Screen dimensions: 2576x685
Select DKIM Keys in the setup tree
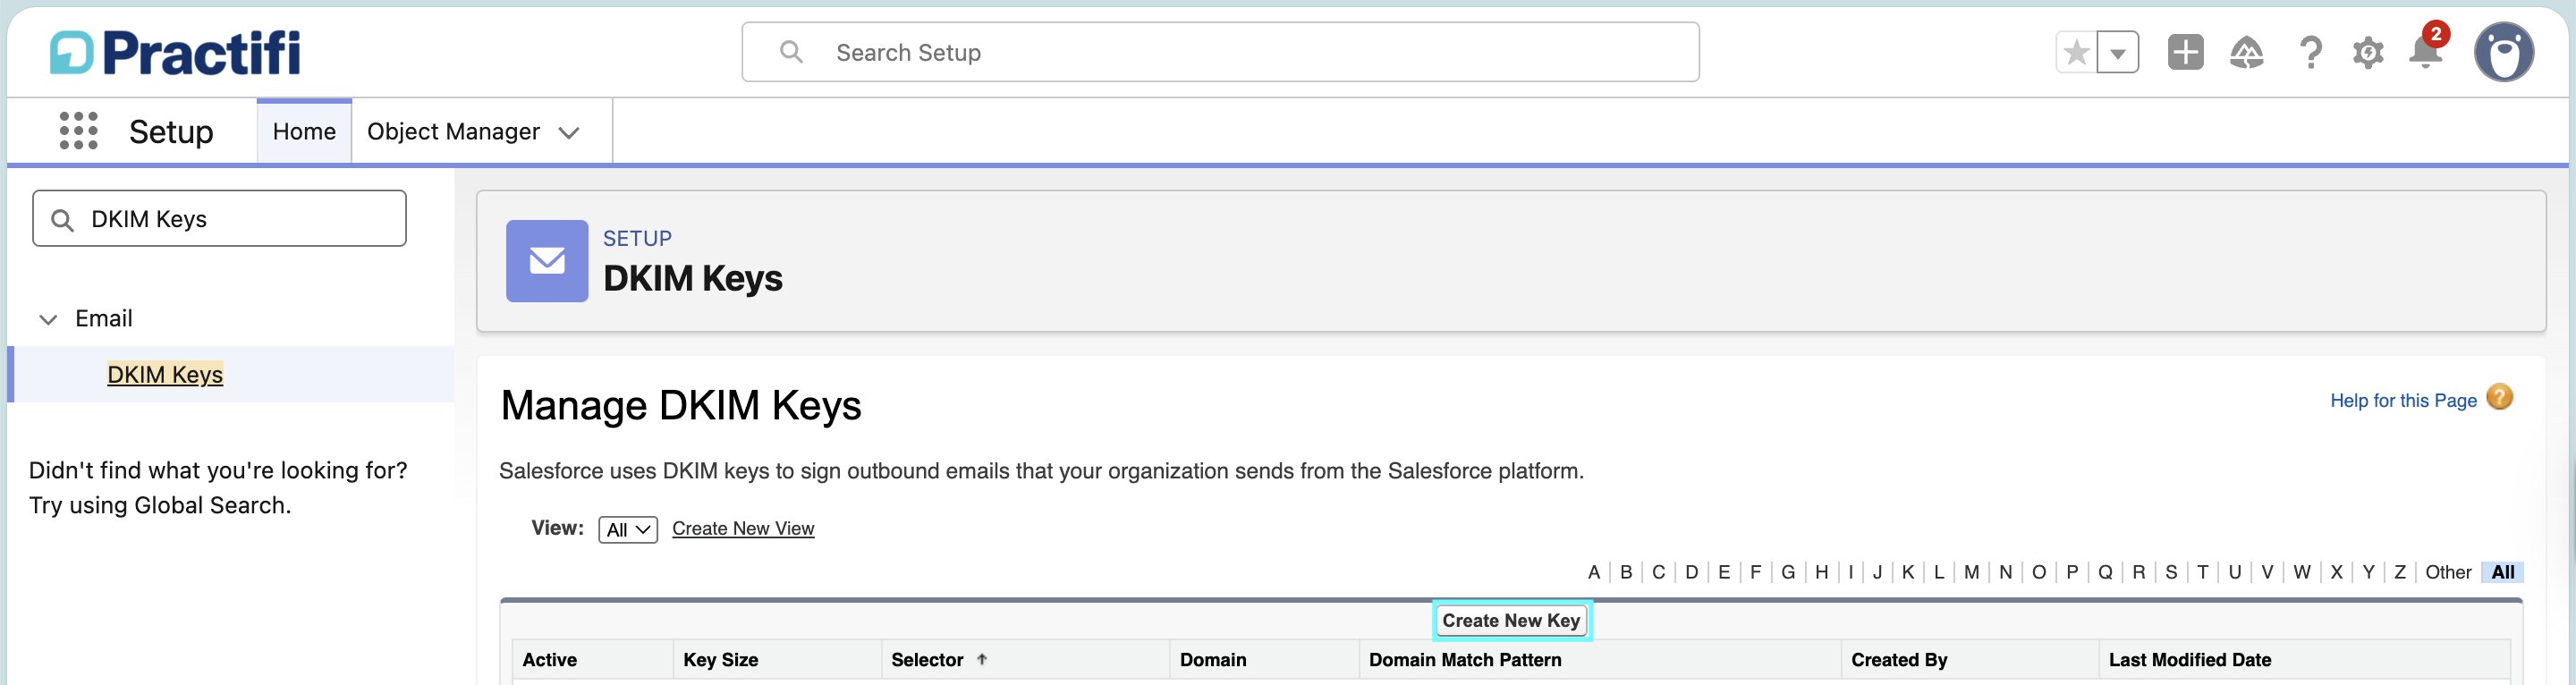[165, 374]
